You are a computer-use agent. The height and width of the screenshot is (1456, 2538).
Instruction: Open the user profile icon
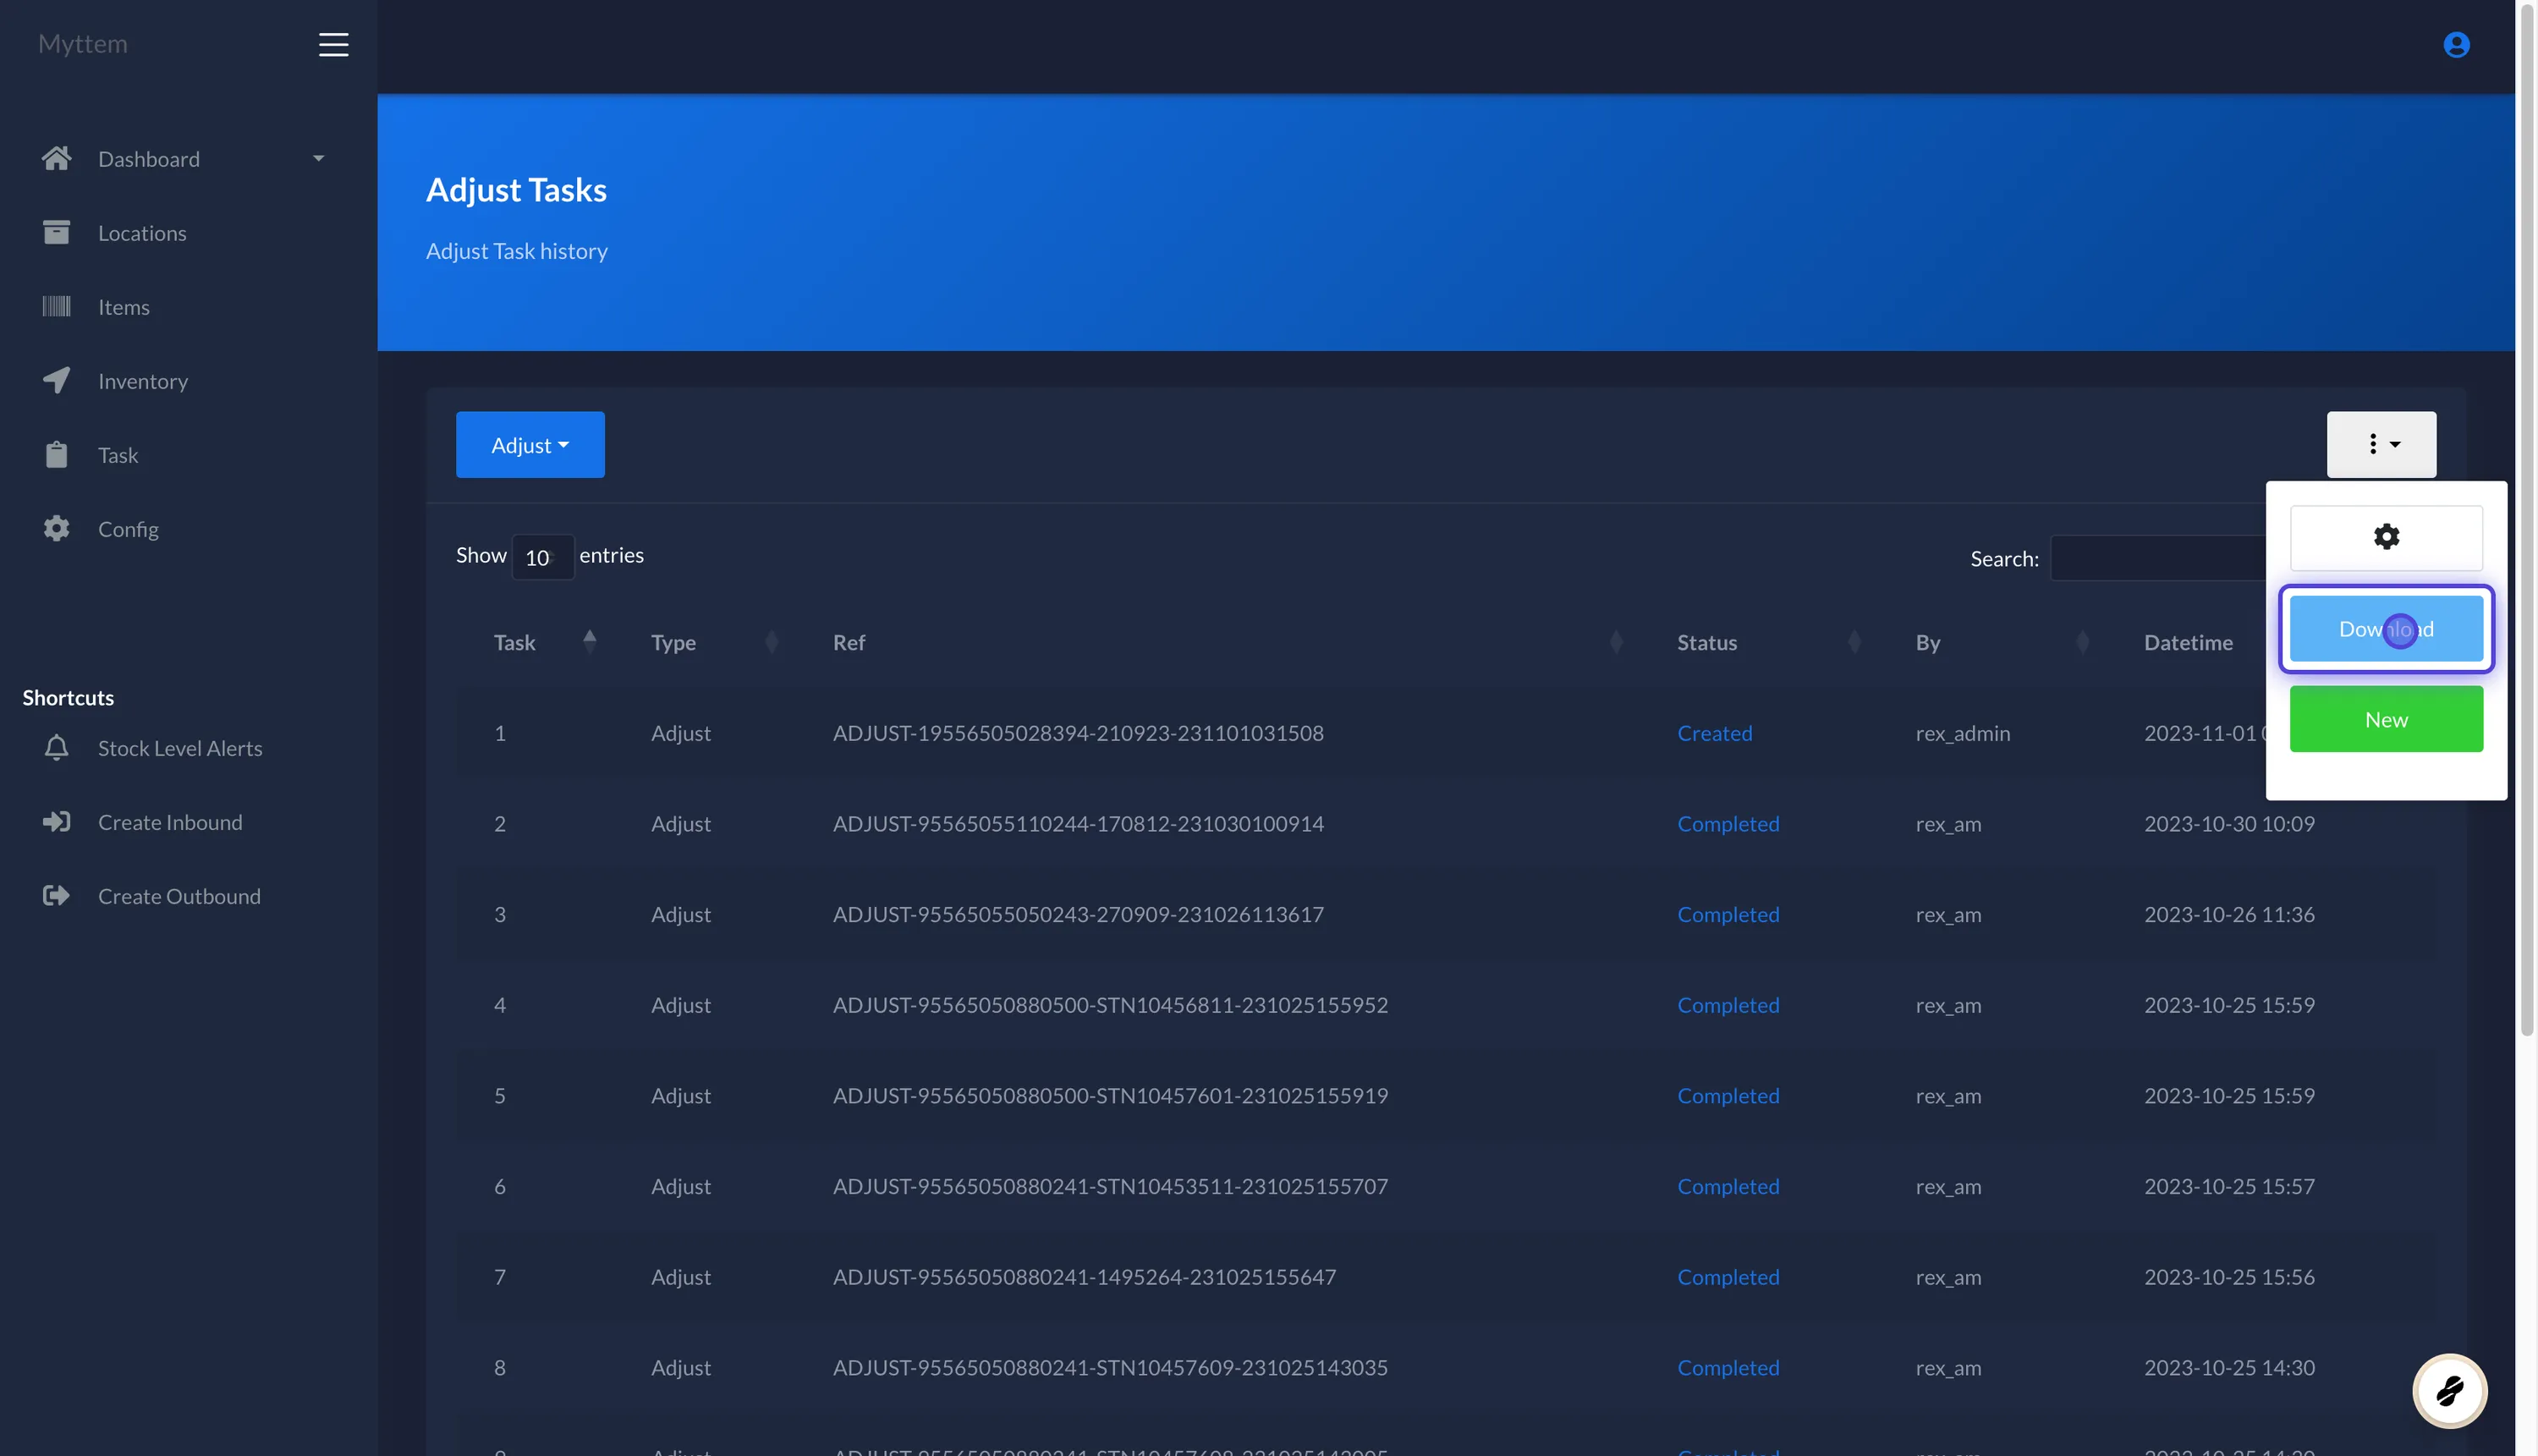(x=2456, y=45)
